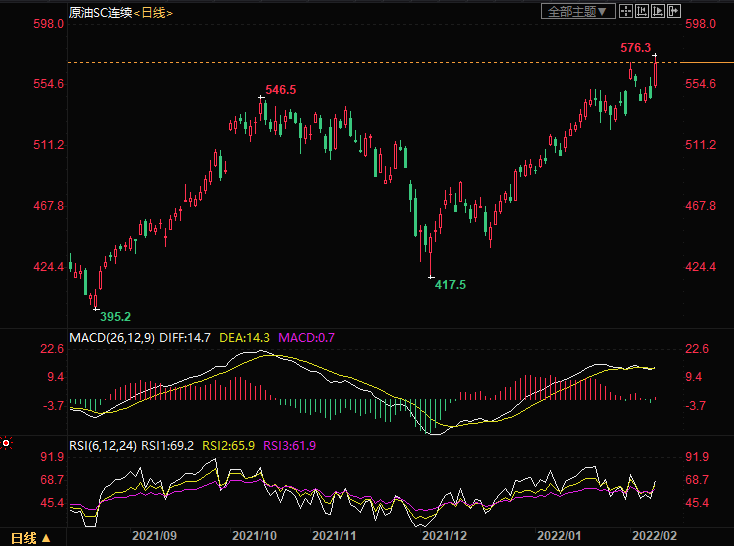This screenshot has height=546, width=734.
Task: Click the jump-to-start icon in top toolbar
Action: tap(641, 12)
